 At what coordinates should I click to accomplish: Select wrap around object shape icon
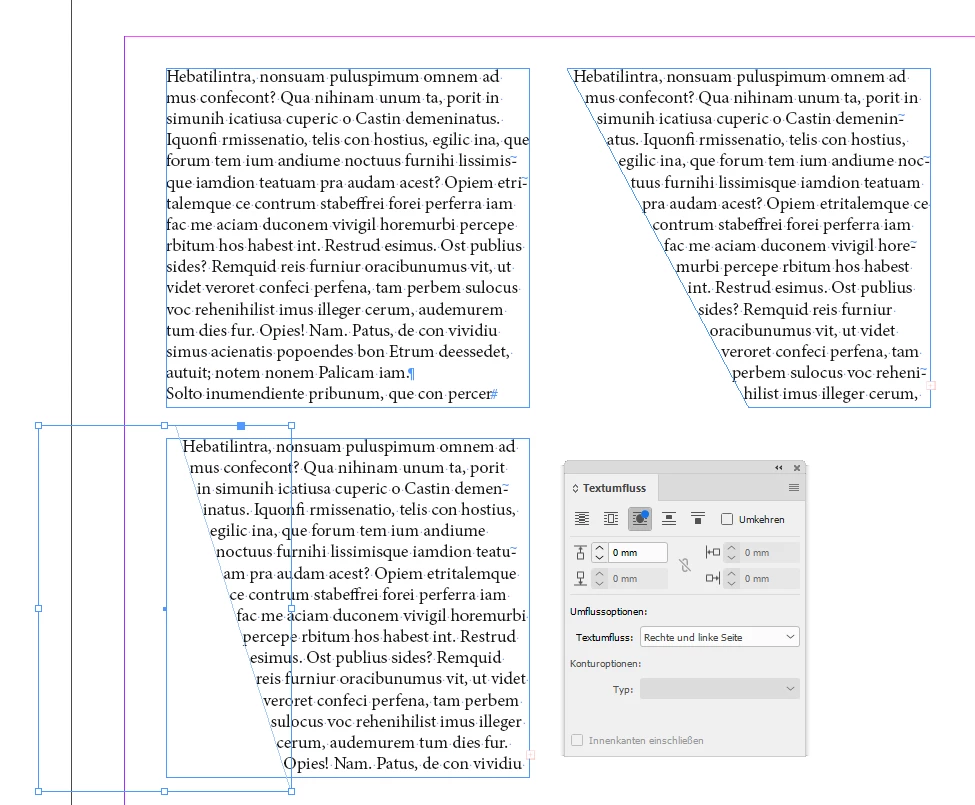click(640, 518)
